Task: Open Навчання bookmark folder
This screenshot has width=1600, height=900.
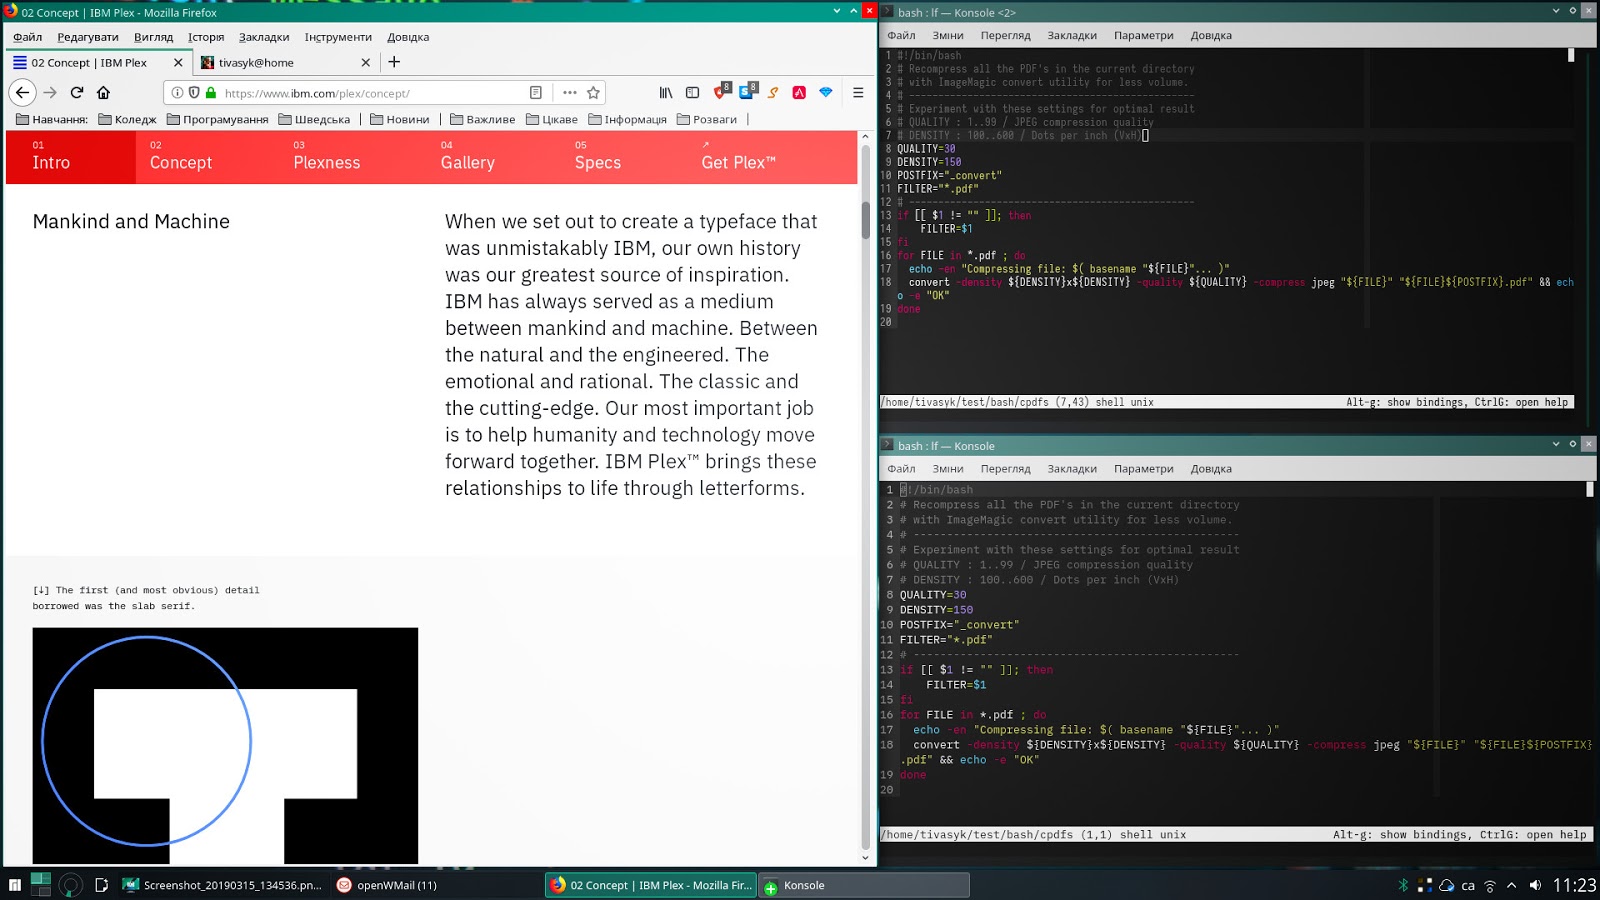Action: [52, 119]
